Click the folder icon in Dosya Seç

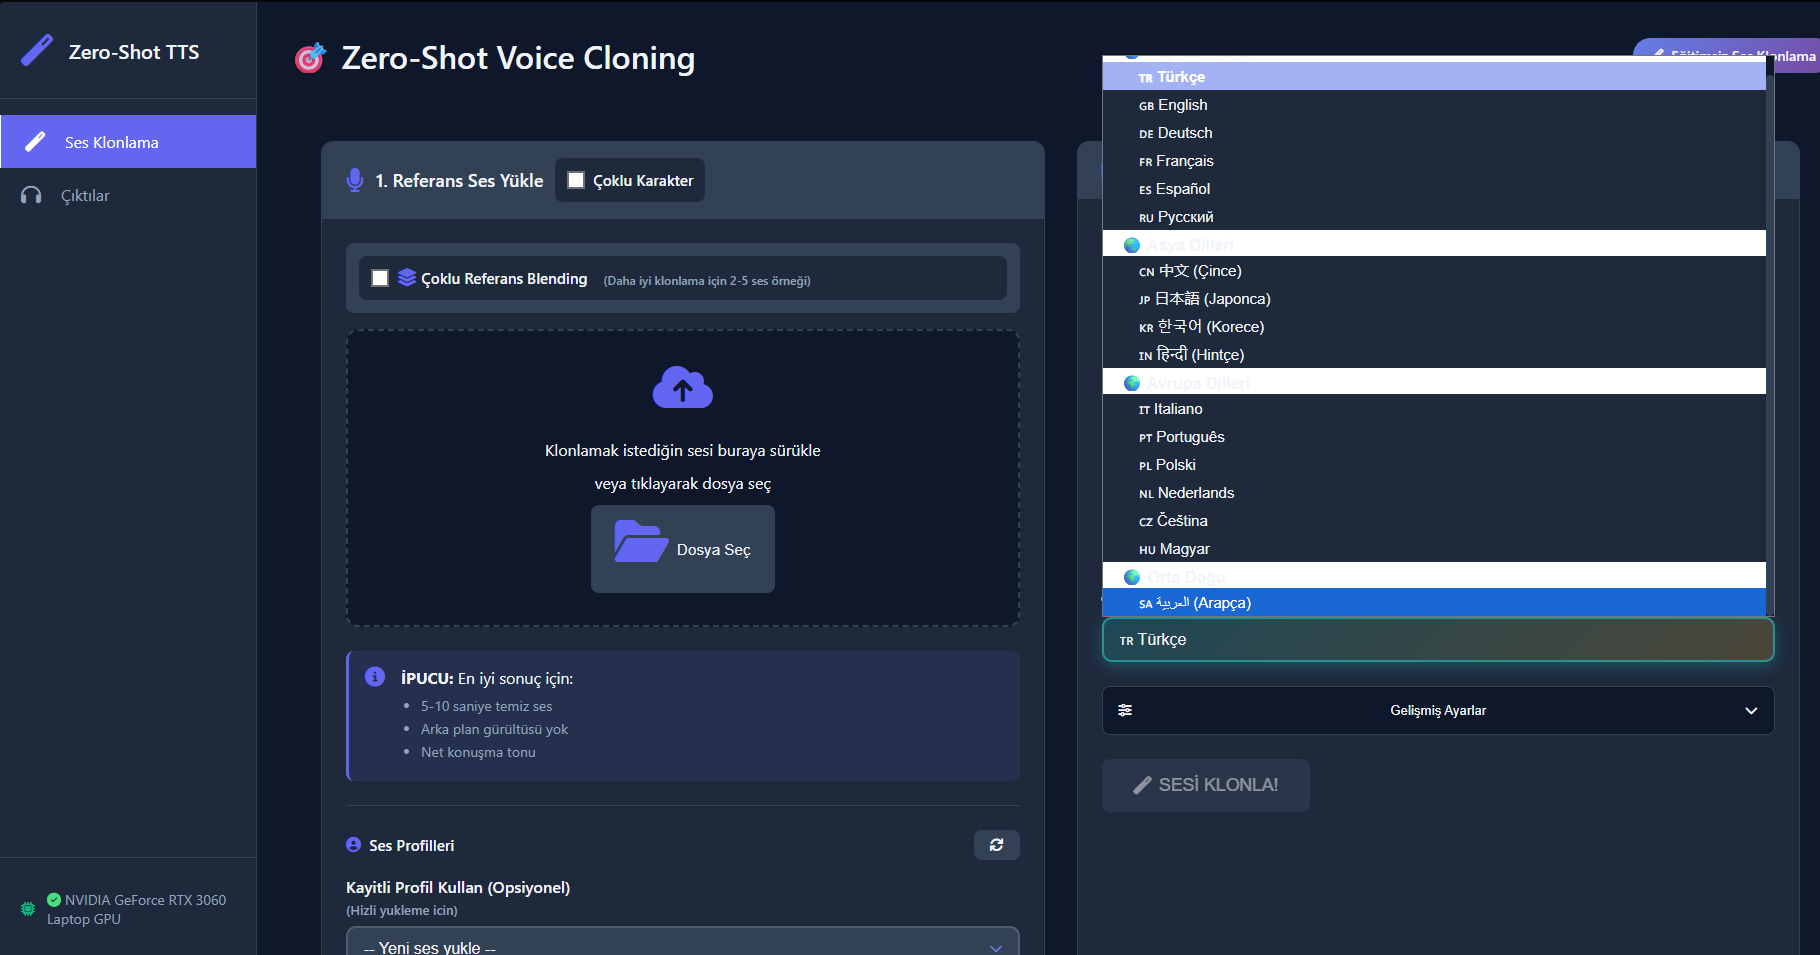coord(641,541)
